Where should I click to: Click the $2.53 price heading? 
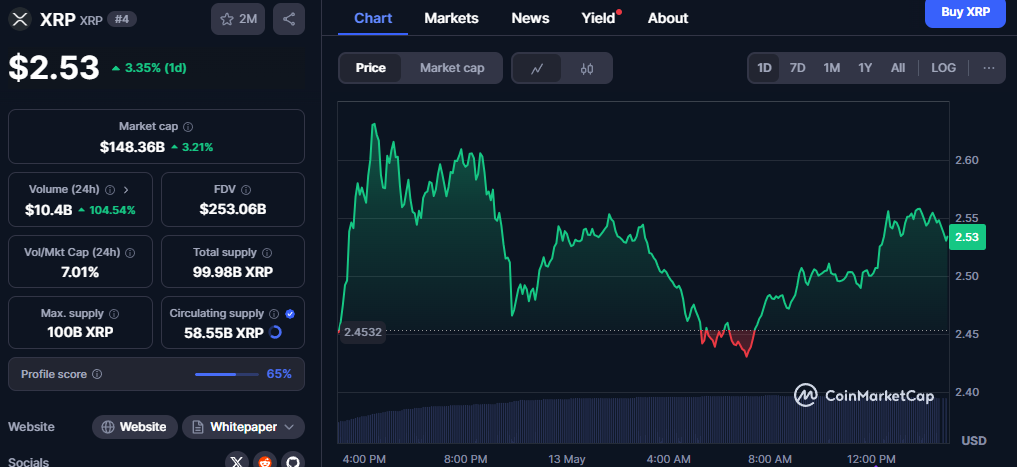point(54,67)
